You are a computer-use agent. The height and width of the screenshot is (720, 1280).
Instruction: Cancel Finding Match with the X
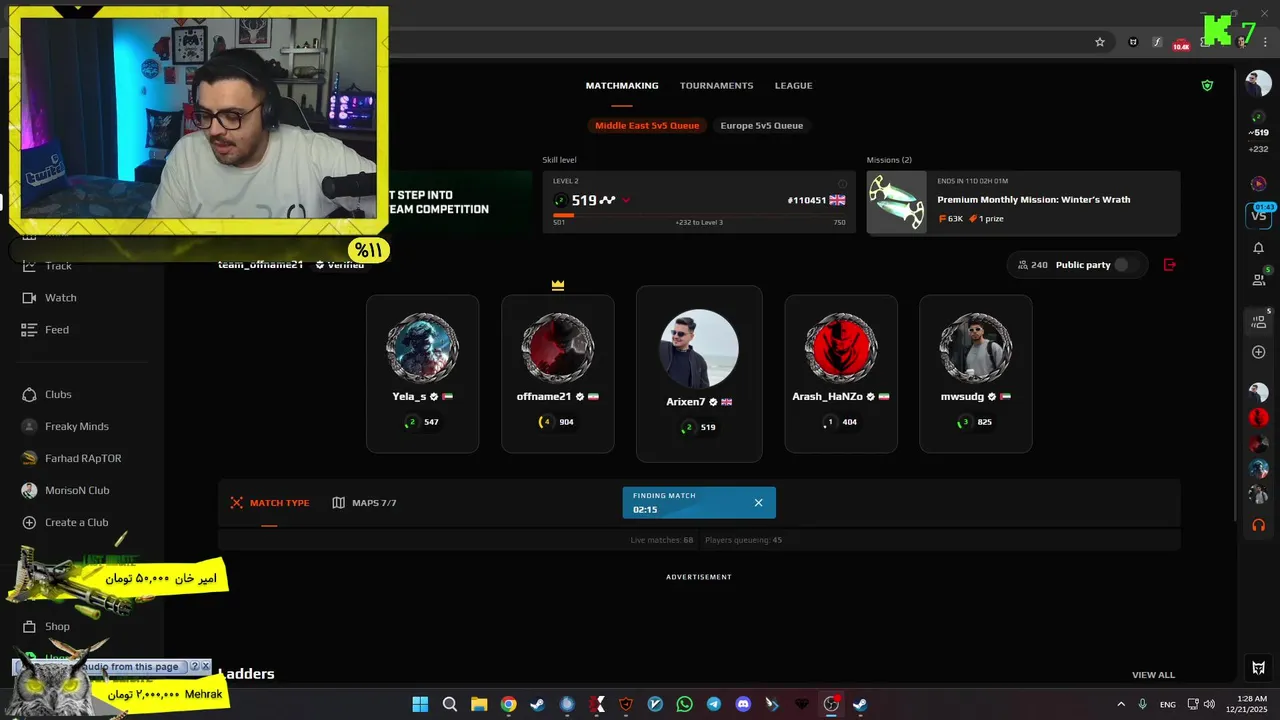(x=758, y=503)
